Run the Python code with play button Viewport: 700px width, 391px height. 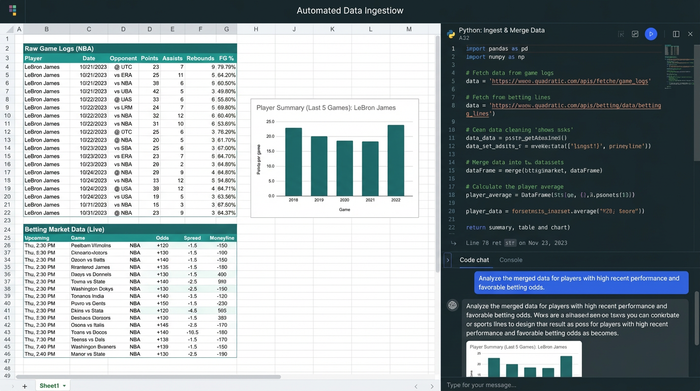coord(651,34)
